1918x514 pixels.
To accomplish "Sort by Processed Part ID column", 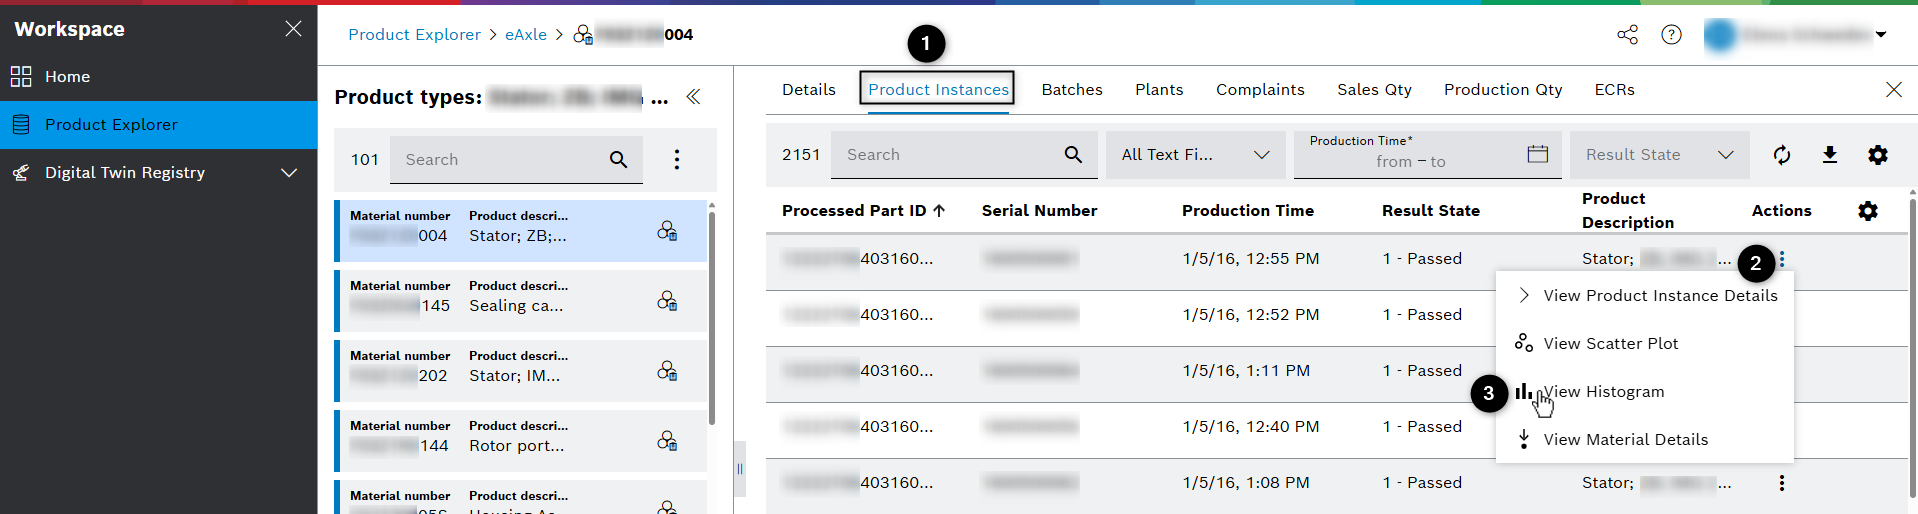I will (x=863, y=211).
